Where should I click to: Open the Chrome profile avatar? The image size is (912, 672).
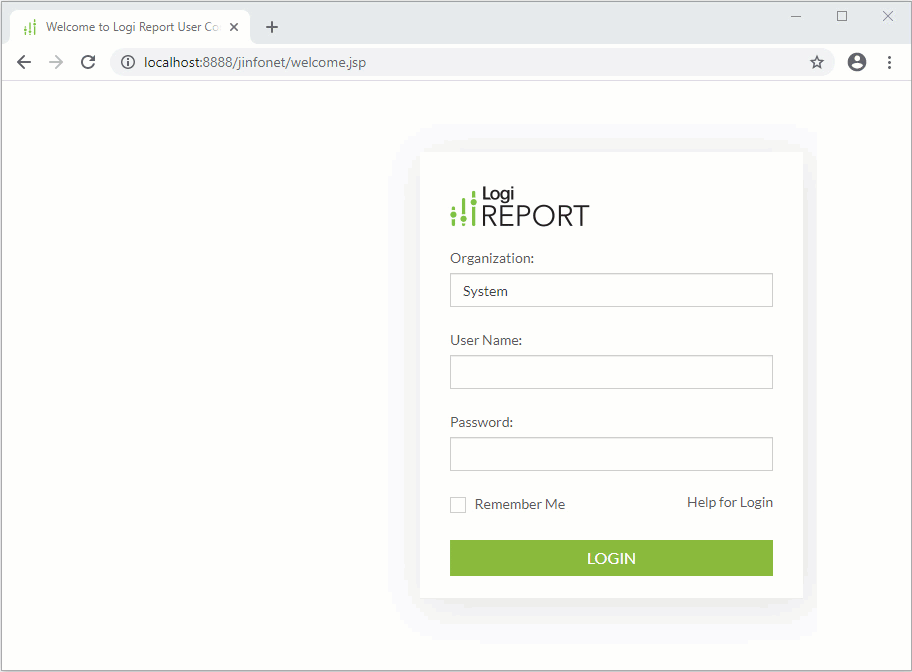(x=857, y=62)
